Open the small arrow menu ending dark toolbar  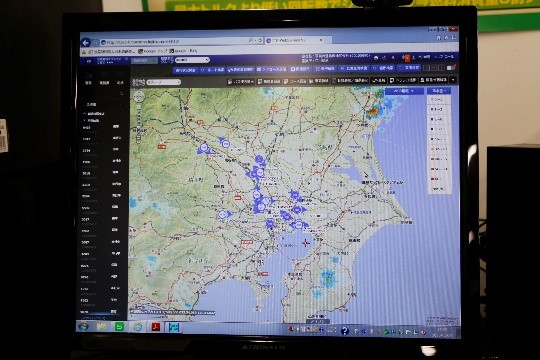coord(453,80)
